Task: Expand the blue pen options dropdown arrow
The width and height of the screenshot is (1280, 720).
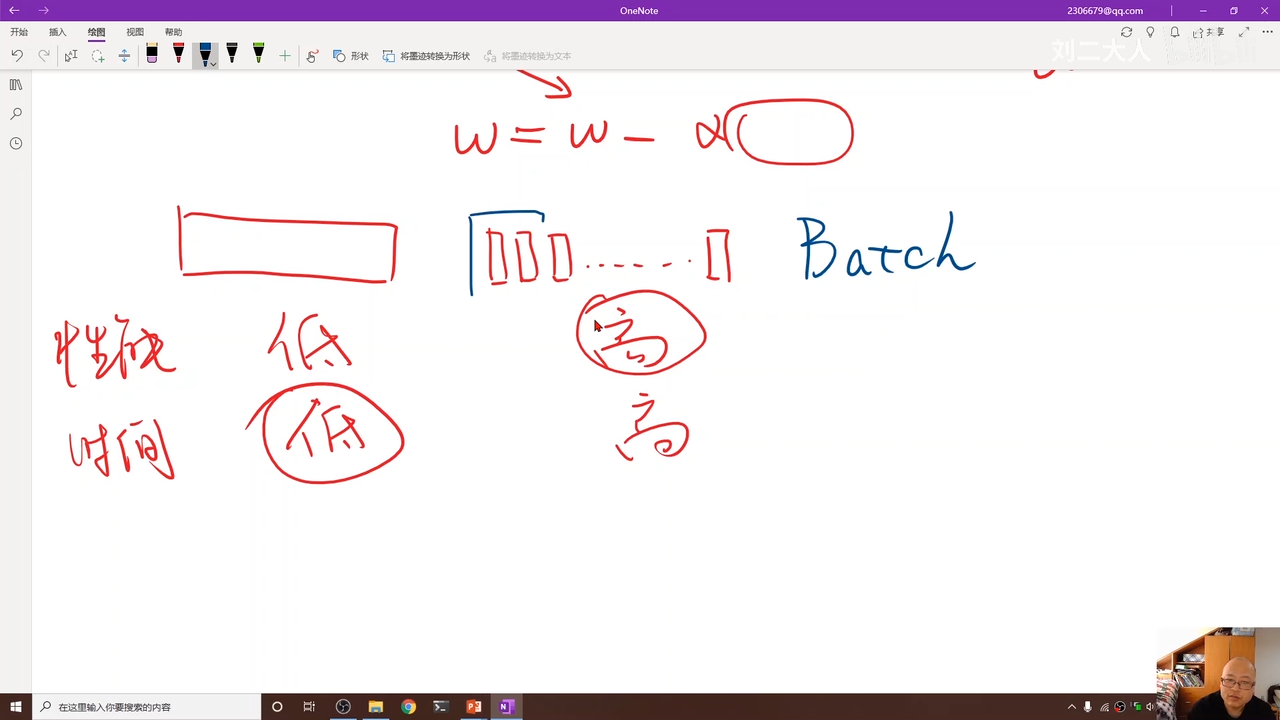Action: pyautogui.click(x=213, y=64)
